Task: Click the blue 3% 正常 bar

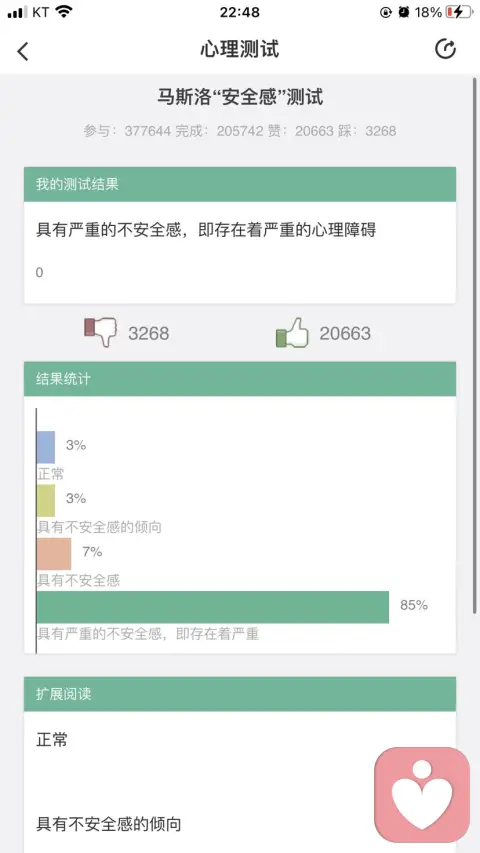Action: tap(46, 447)
